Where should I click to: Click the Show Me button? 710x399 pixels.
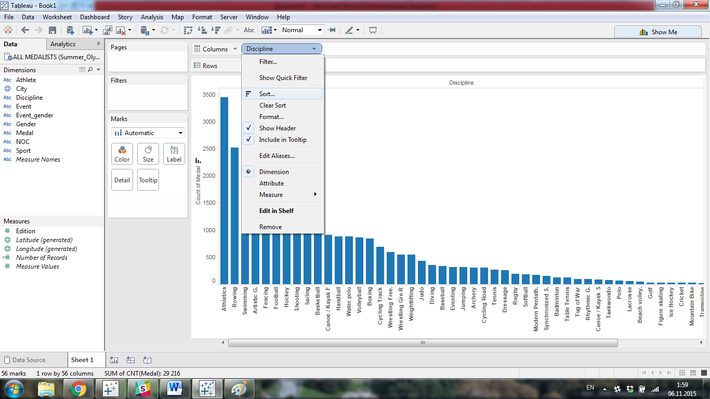pos(658,32)
